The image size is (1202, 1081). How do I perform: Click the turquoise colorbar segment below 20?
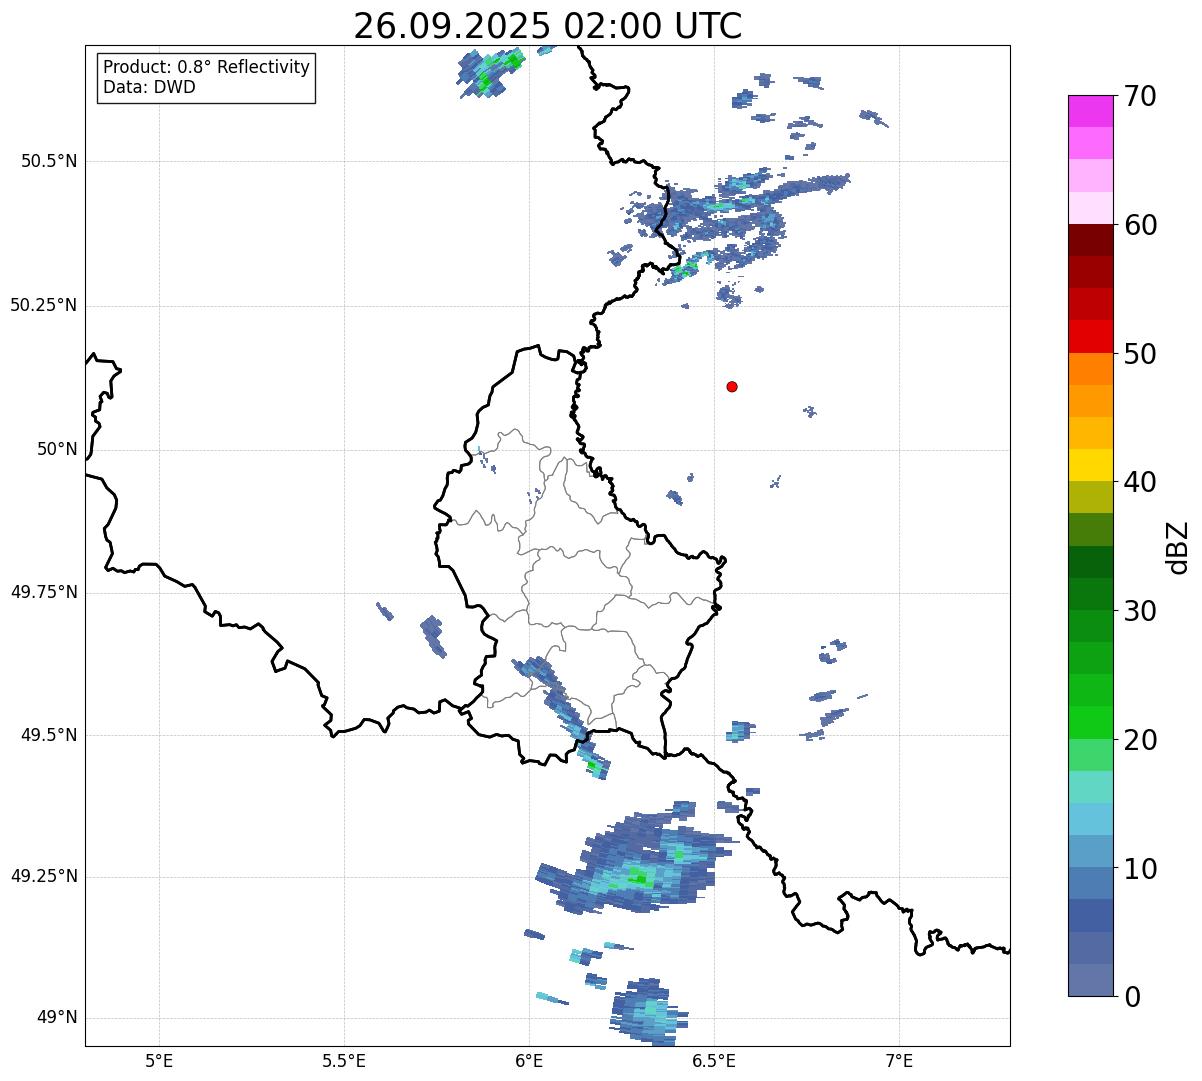coord(1090,787)
